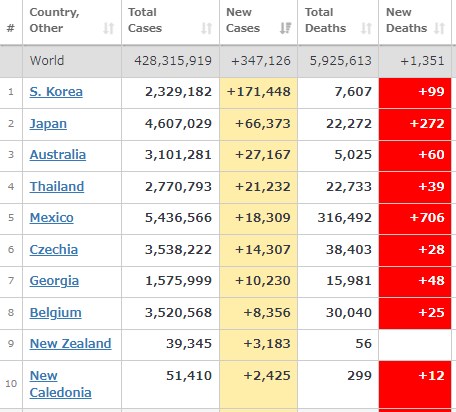Click the Total Cases header label
Image resolution: width=456 pixels, height=412 pixels.
click(x=145, y=20)
